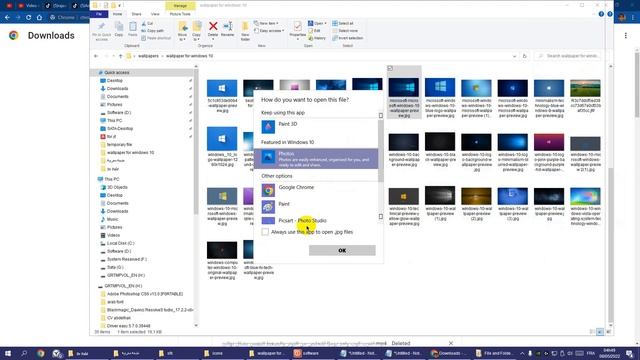Select Music under This PC
640x360 pixels.
(113, 219)
